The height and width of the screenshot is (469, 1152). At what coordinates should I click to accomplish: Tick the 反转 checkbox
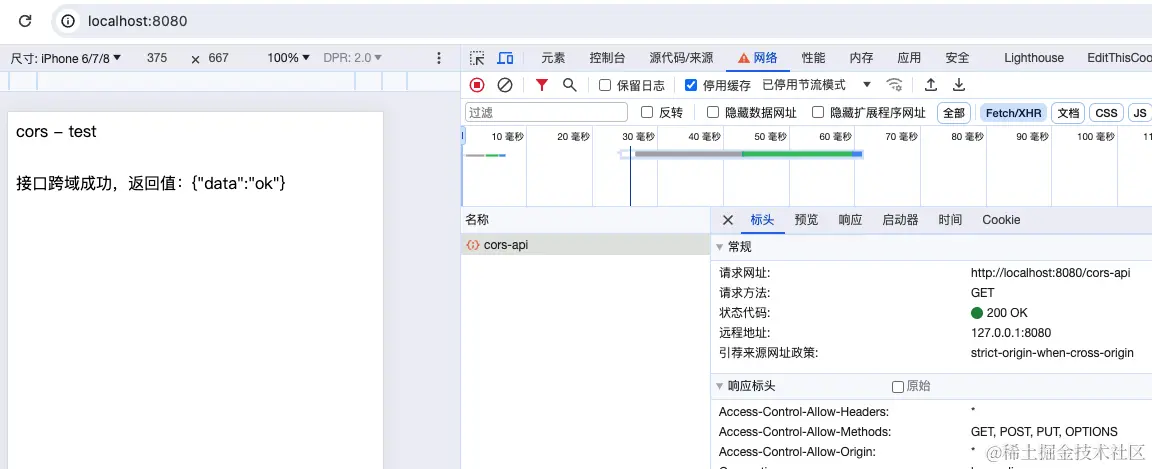click(x=647, y=112)
